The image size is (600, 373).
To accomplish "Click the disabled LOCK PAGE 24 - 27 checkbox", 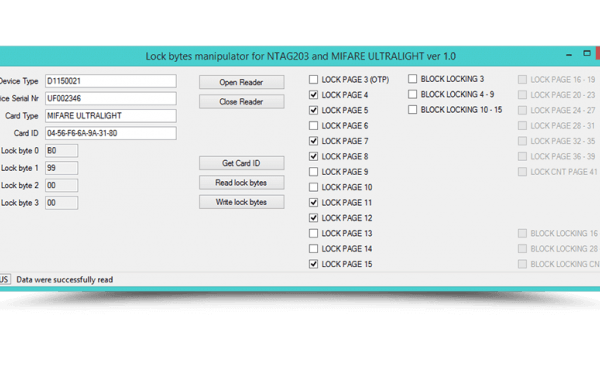I will tap(522, 110).
